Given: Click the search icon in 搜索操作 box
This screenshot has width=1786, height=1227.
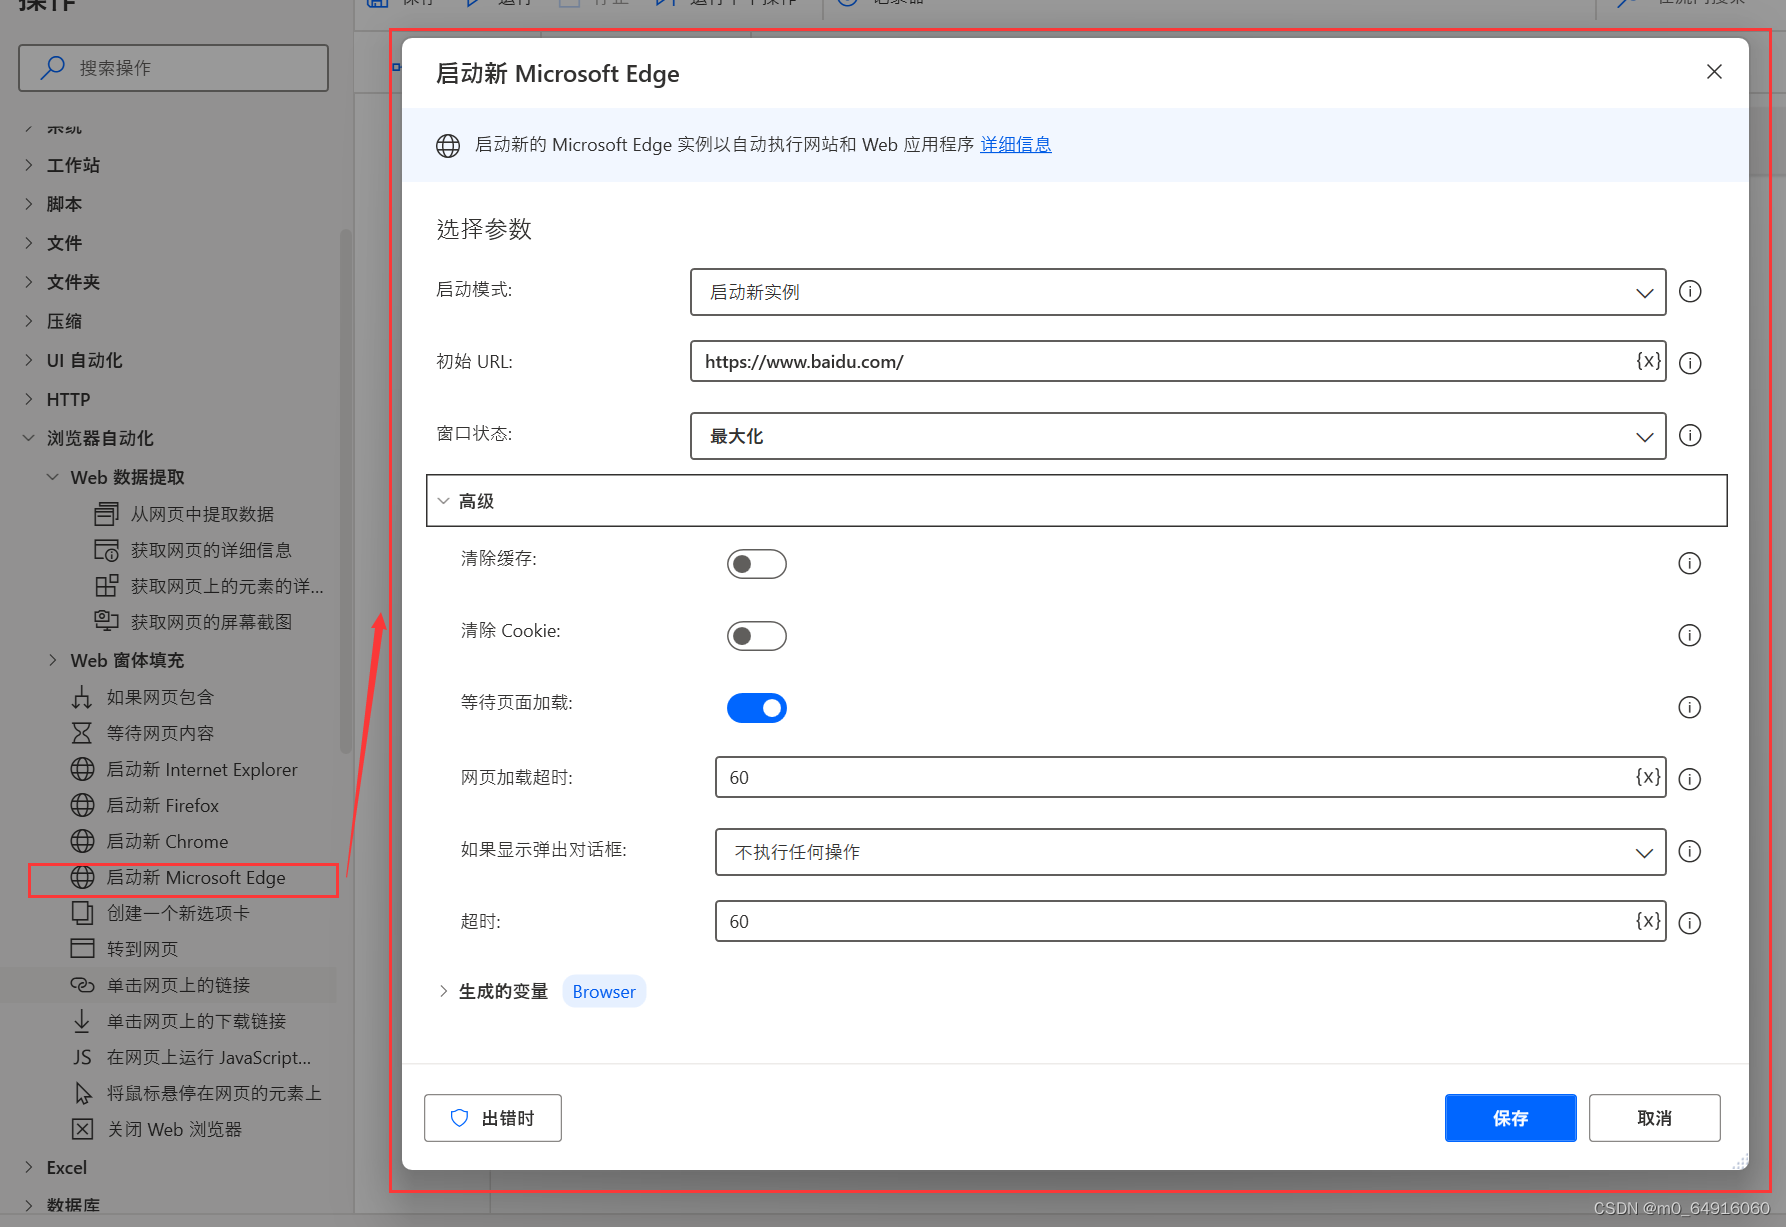Looking at the screenshot, I should [54, 67].
